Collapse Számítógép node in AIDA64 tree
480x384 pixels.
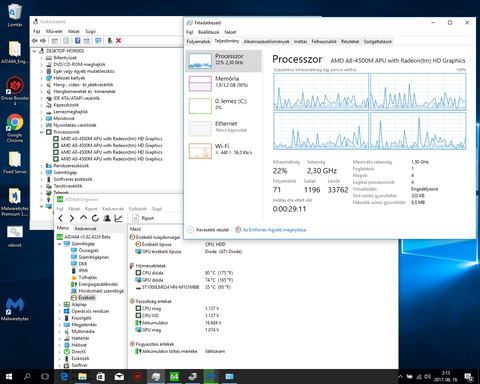click(60, 244)
